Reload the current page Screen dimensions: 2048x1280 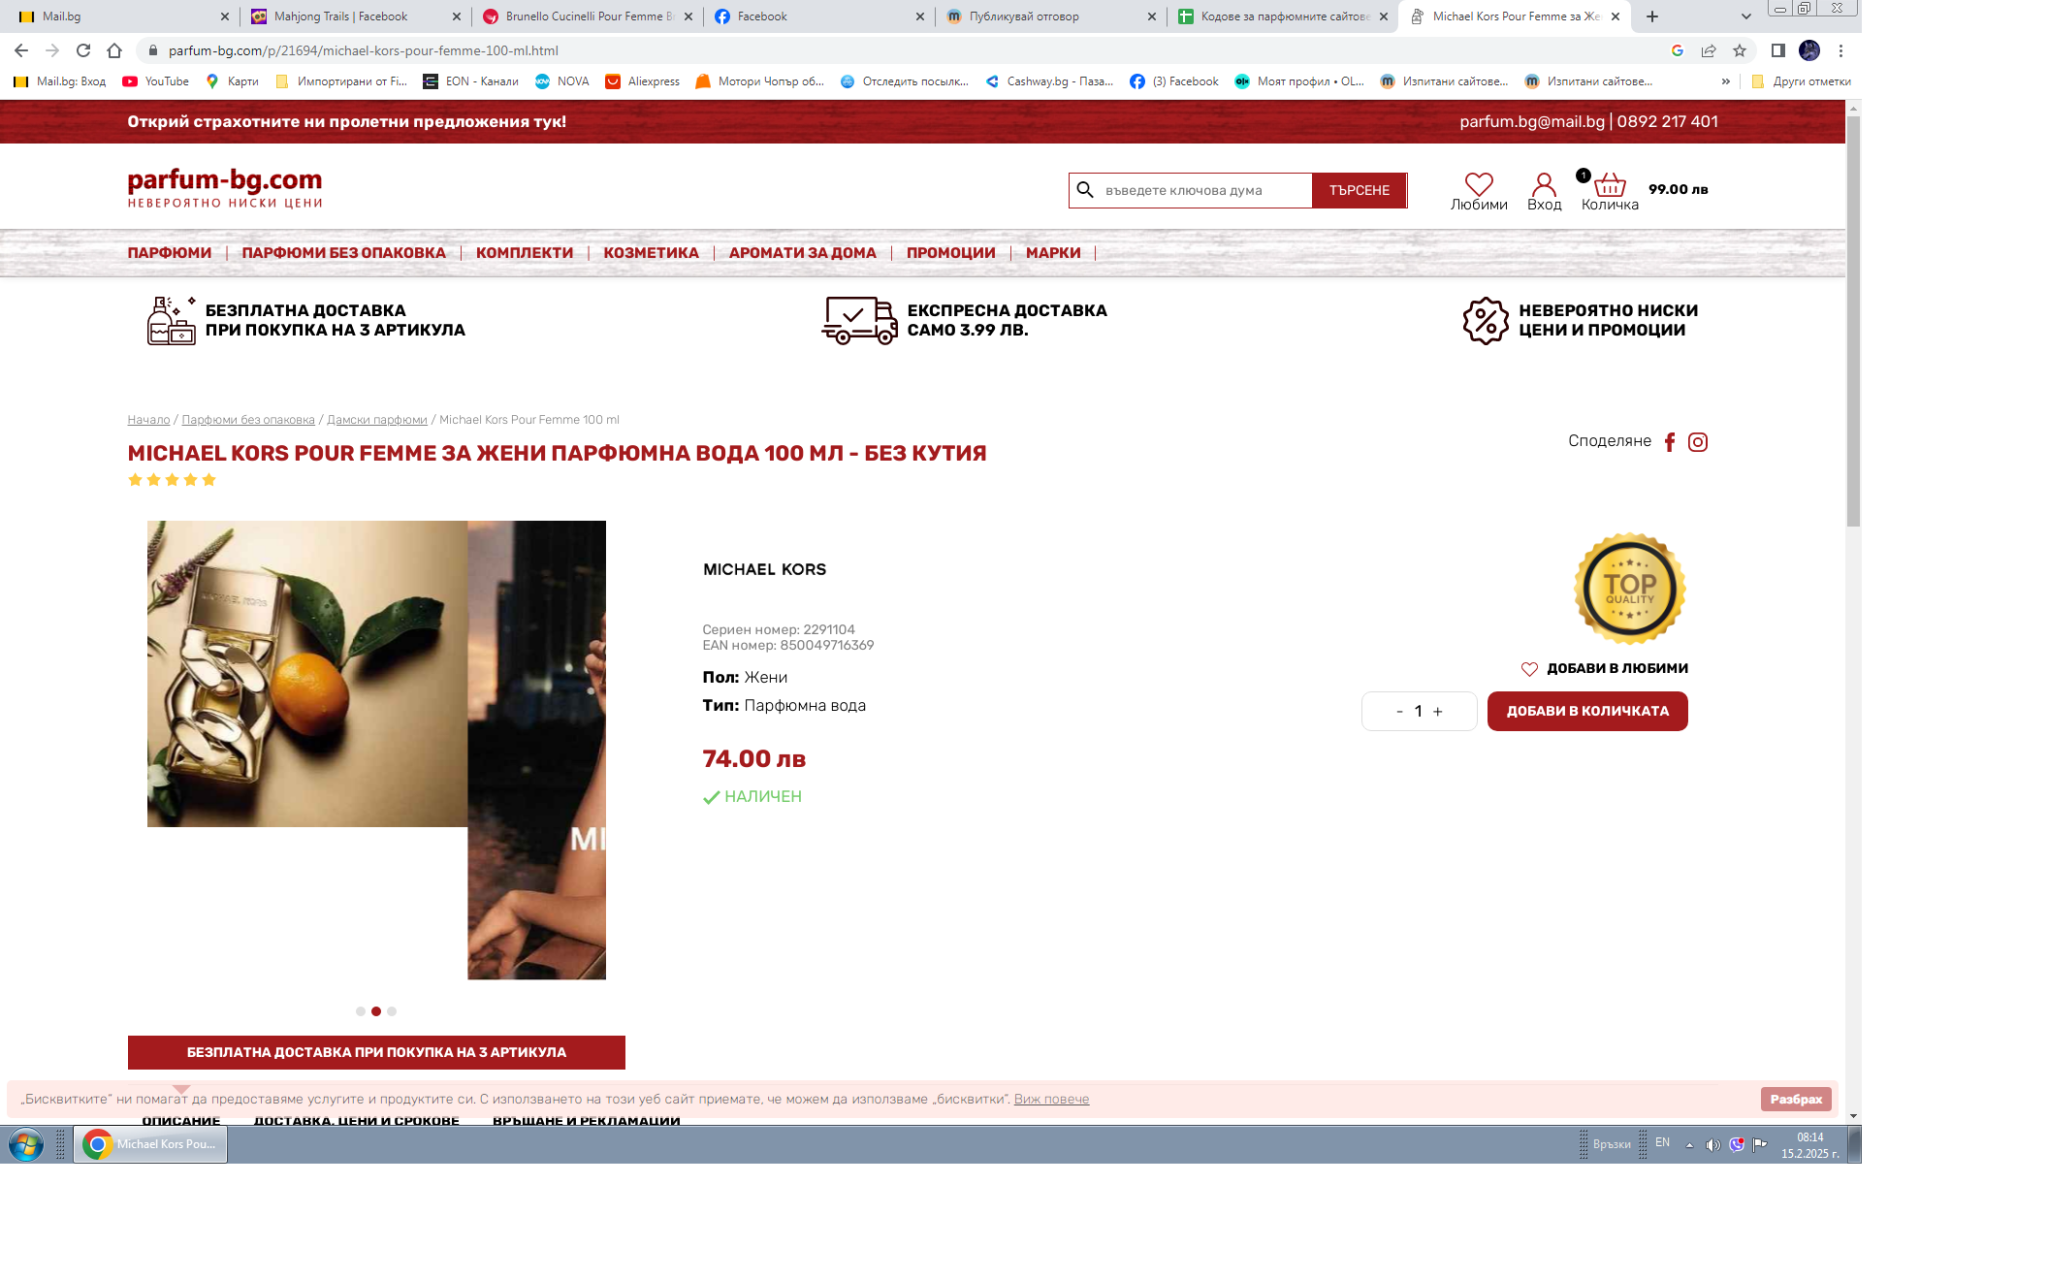point(83,50)
